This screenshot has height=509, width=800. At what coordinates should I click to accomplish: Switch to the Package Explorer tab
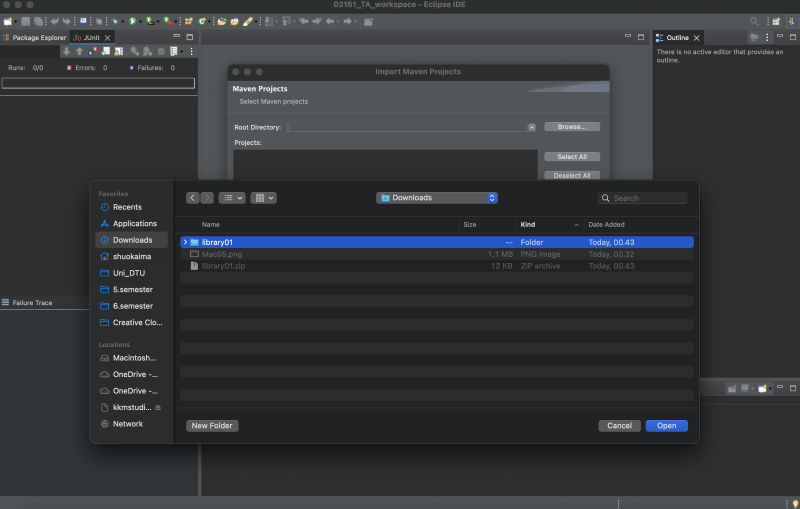pos(35,38)
